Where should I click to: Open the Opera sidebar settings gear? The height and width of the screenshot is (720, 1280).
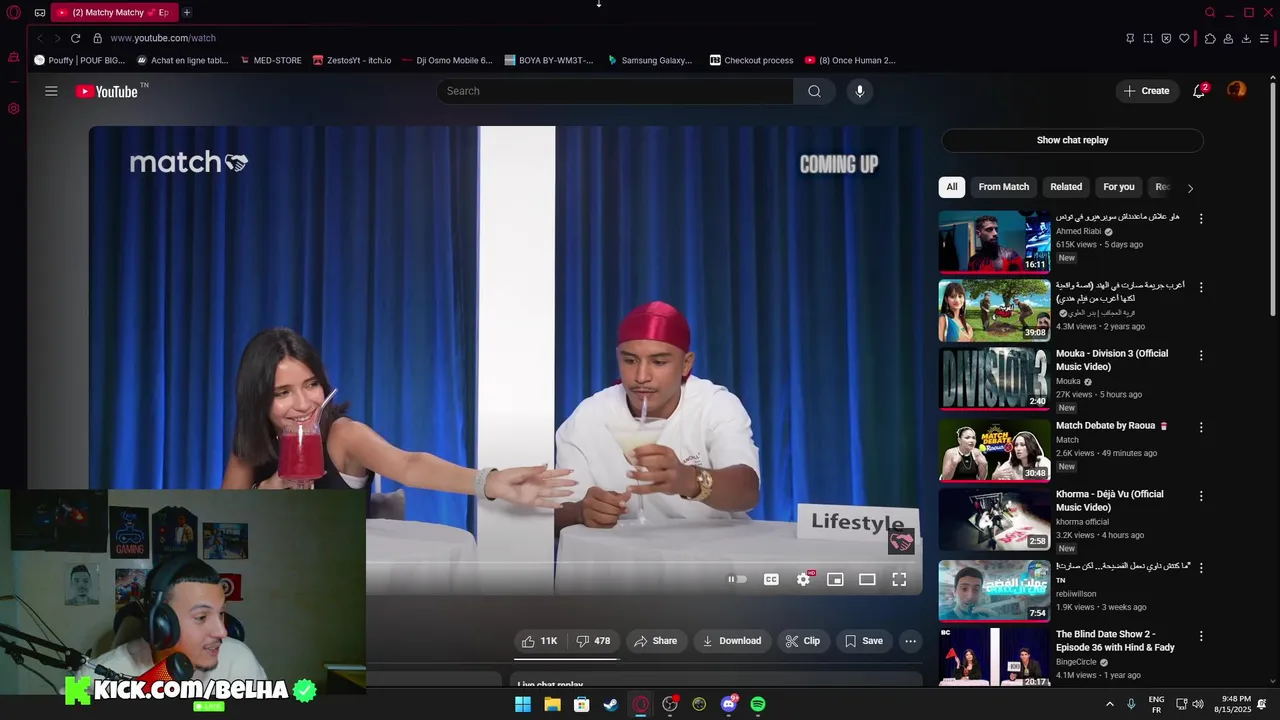coord(14,108)
